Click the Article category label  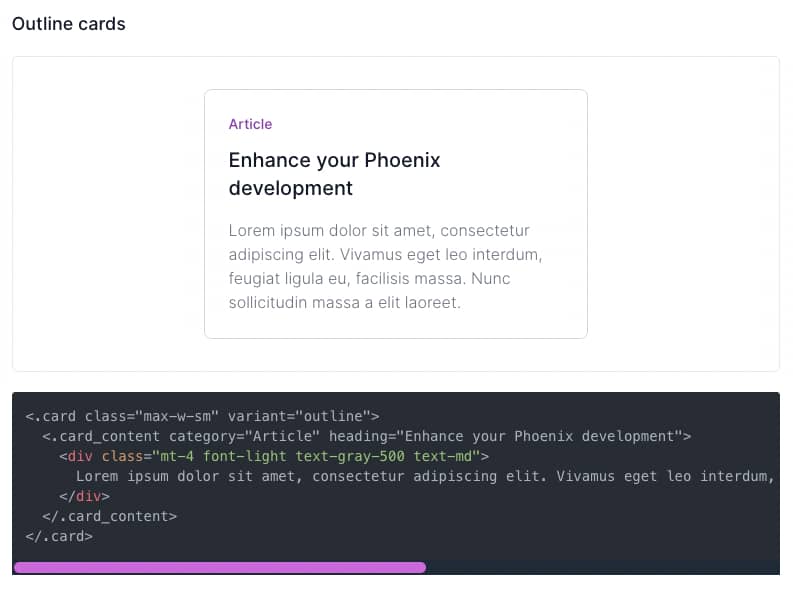[x=250, y=124]
